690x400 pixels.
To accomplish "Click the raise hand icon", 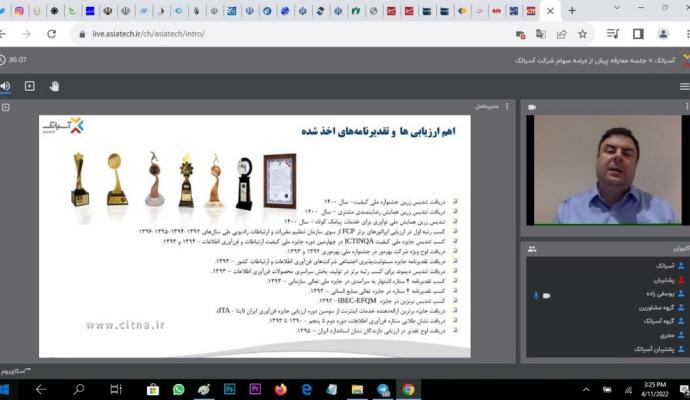I will [54, 86].
